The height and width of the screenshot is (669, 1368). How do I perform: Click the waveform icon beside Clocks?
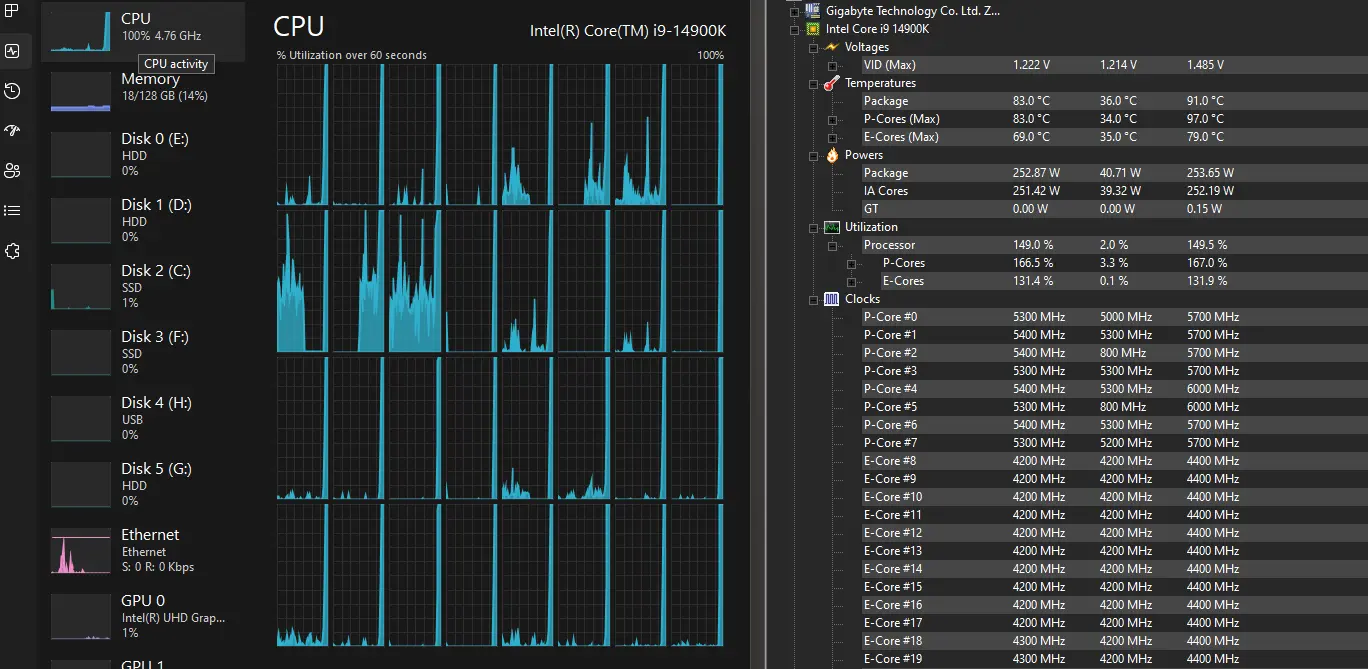832,299
